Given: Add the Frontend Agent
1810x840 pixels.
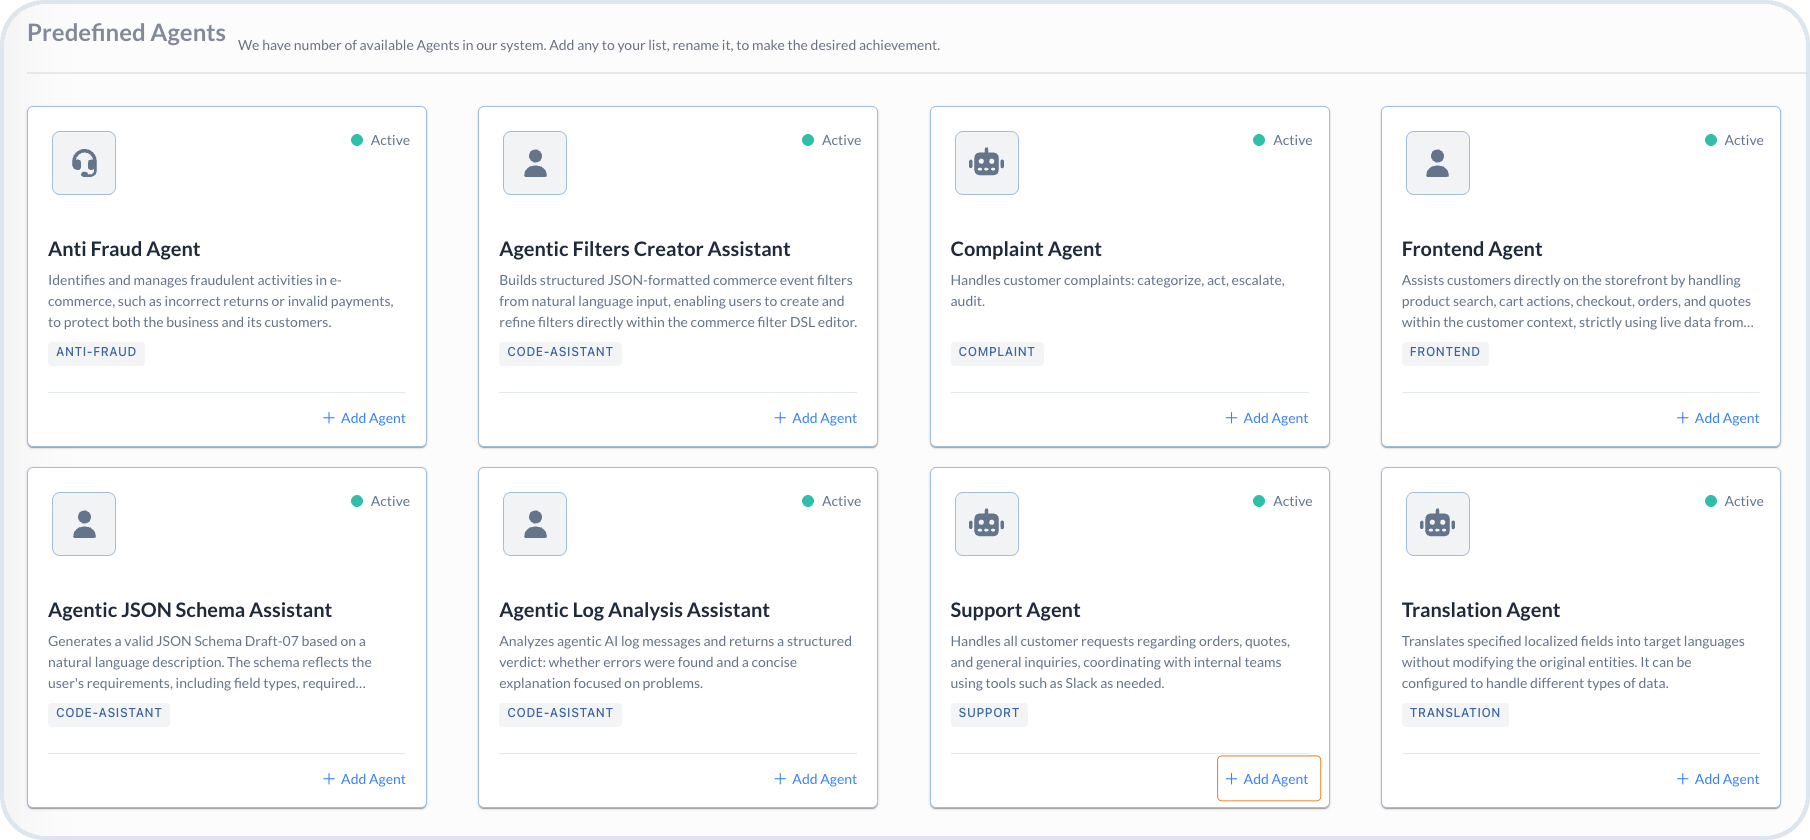Looking at the screenshot, I should 1718,418.
